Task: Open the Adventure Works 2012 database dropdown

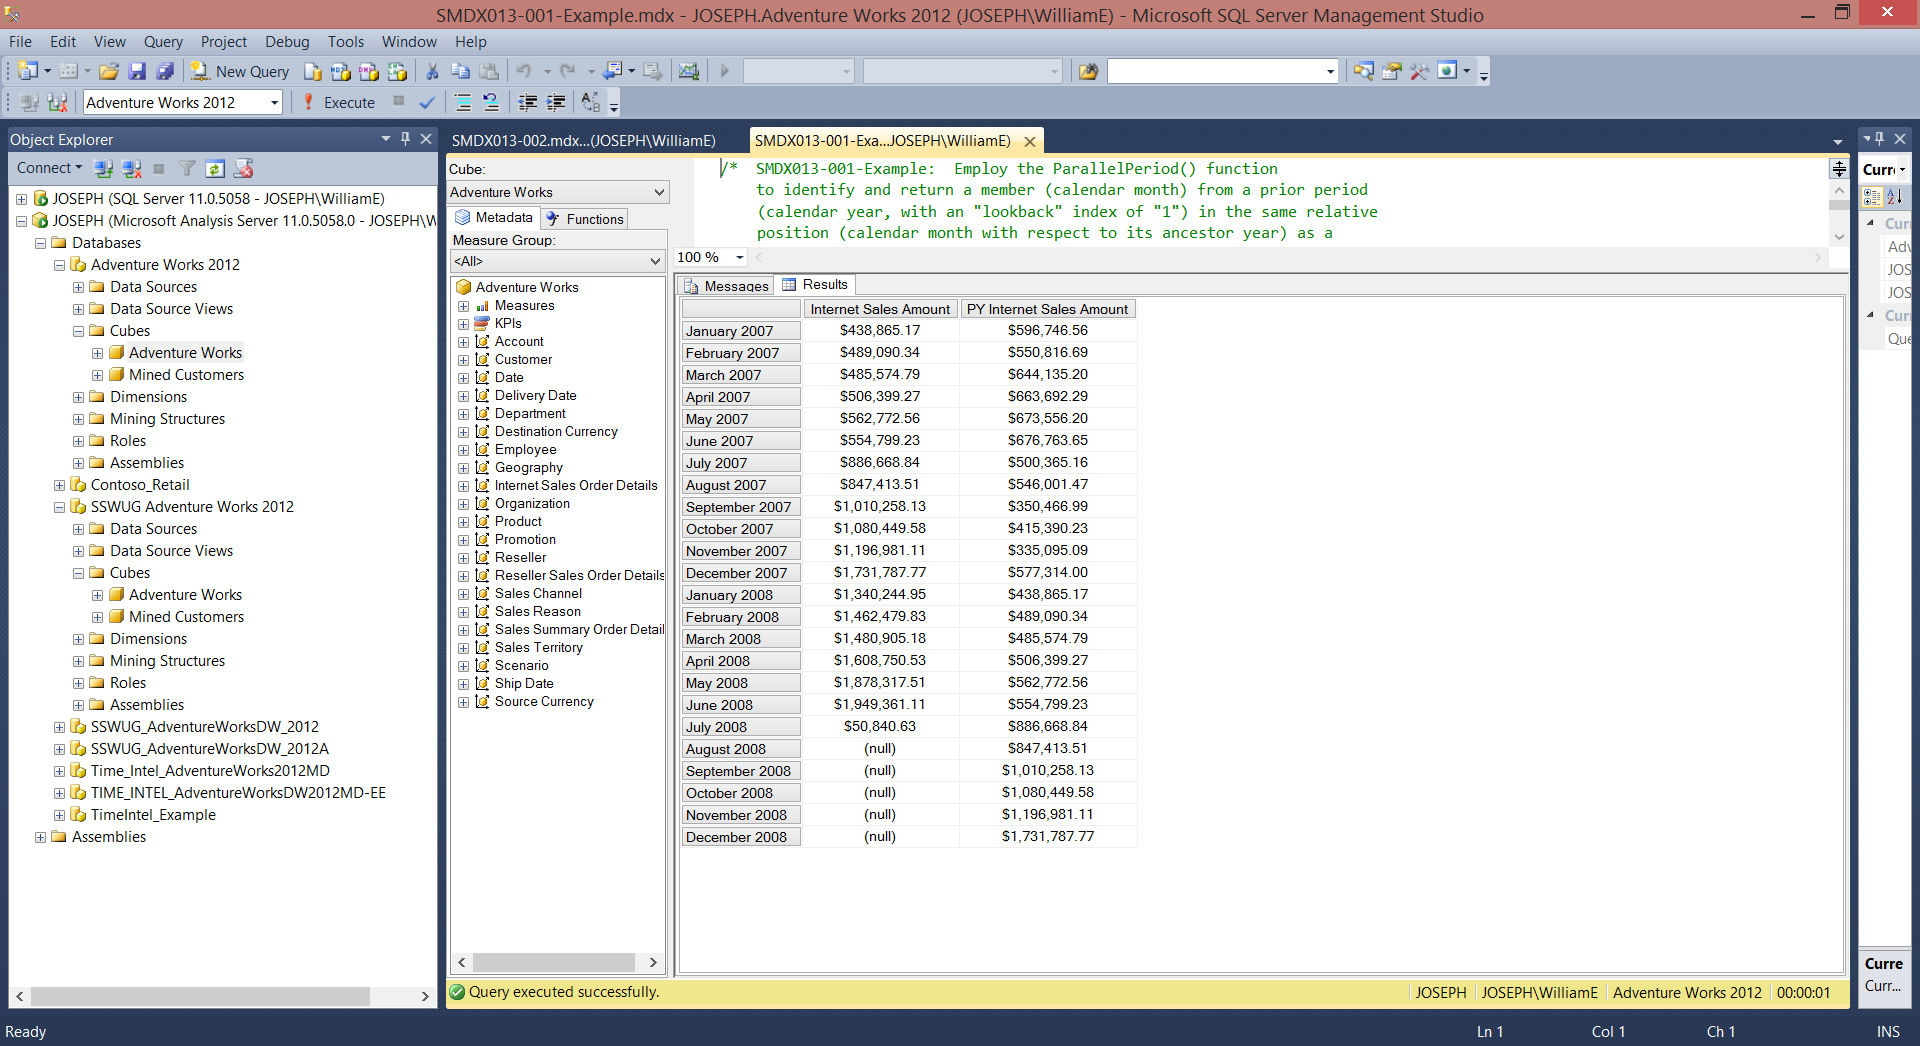Action: [274, 102]
